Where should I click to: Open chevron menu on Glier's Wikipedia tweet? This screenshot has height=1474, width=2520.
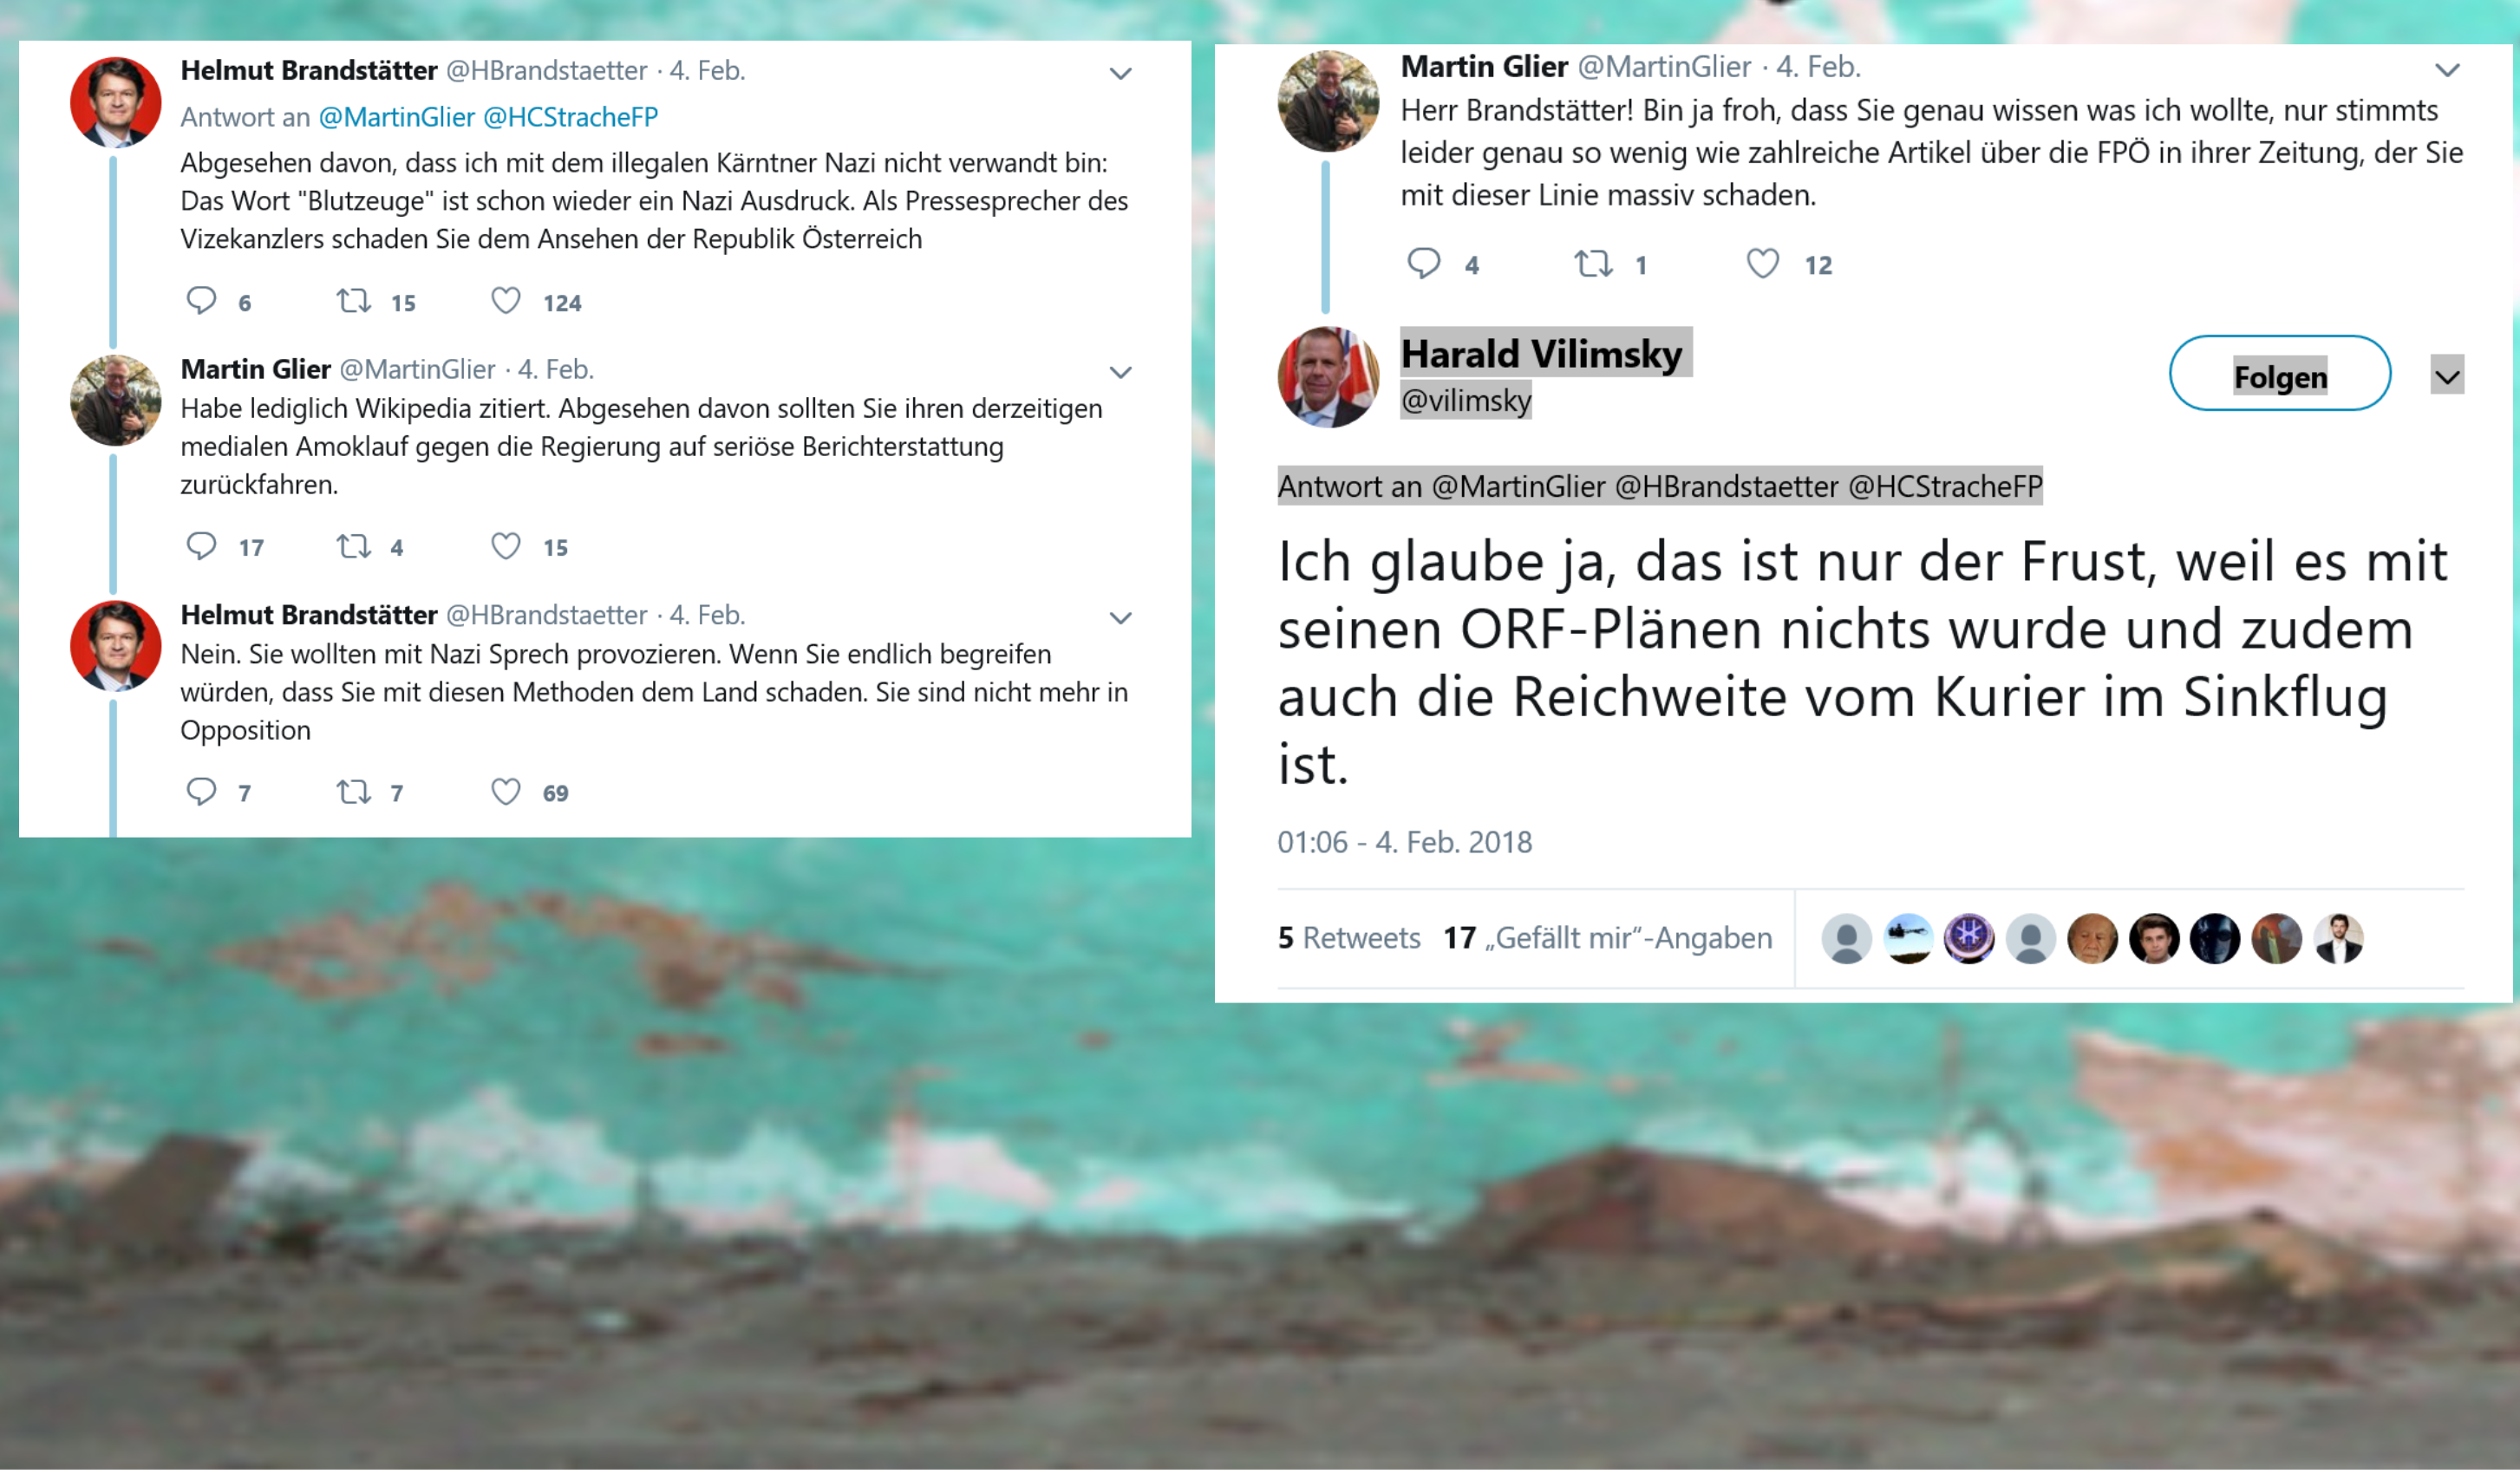tap(1121, 372)
